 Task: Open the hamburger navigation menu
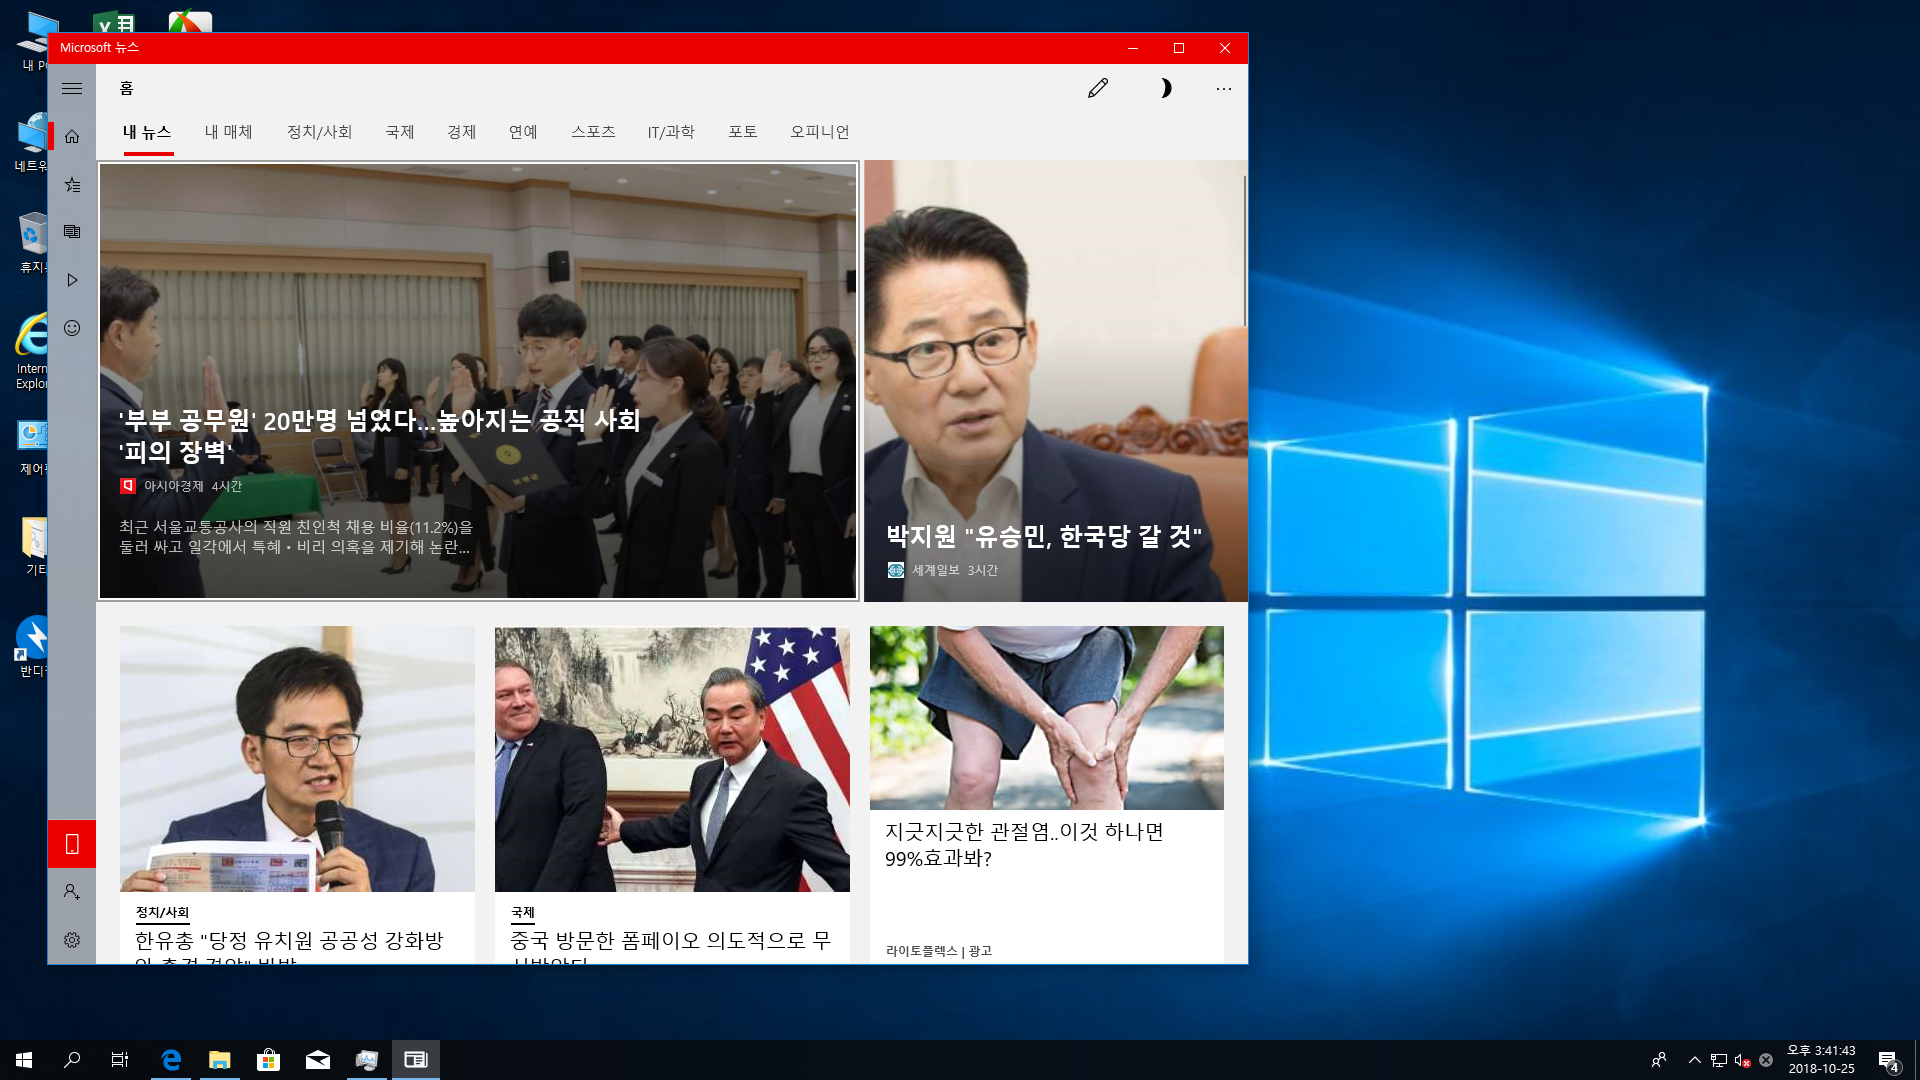click(x=72, y=88)
